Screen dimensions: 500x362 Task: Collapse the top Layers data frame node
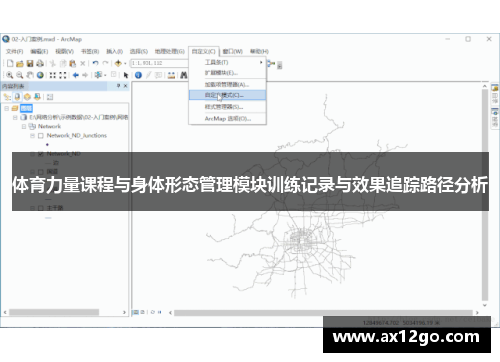click(6, 108)
